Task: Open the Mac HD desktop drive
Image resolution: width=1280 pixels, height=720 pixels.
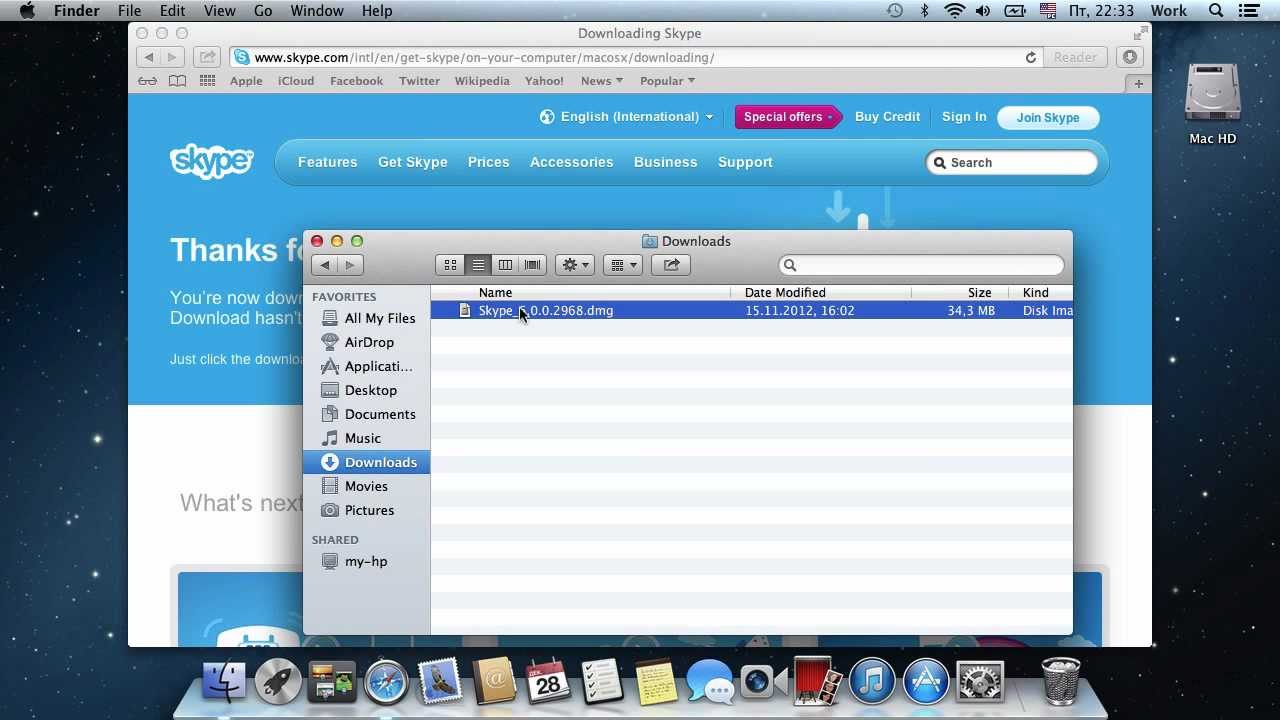Action: tap(1213, 103)
